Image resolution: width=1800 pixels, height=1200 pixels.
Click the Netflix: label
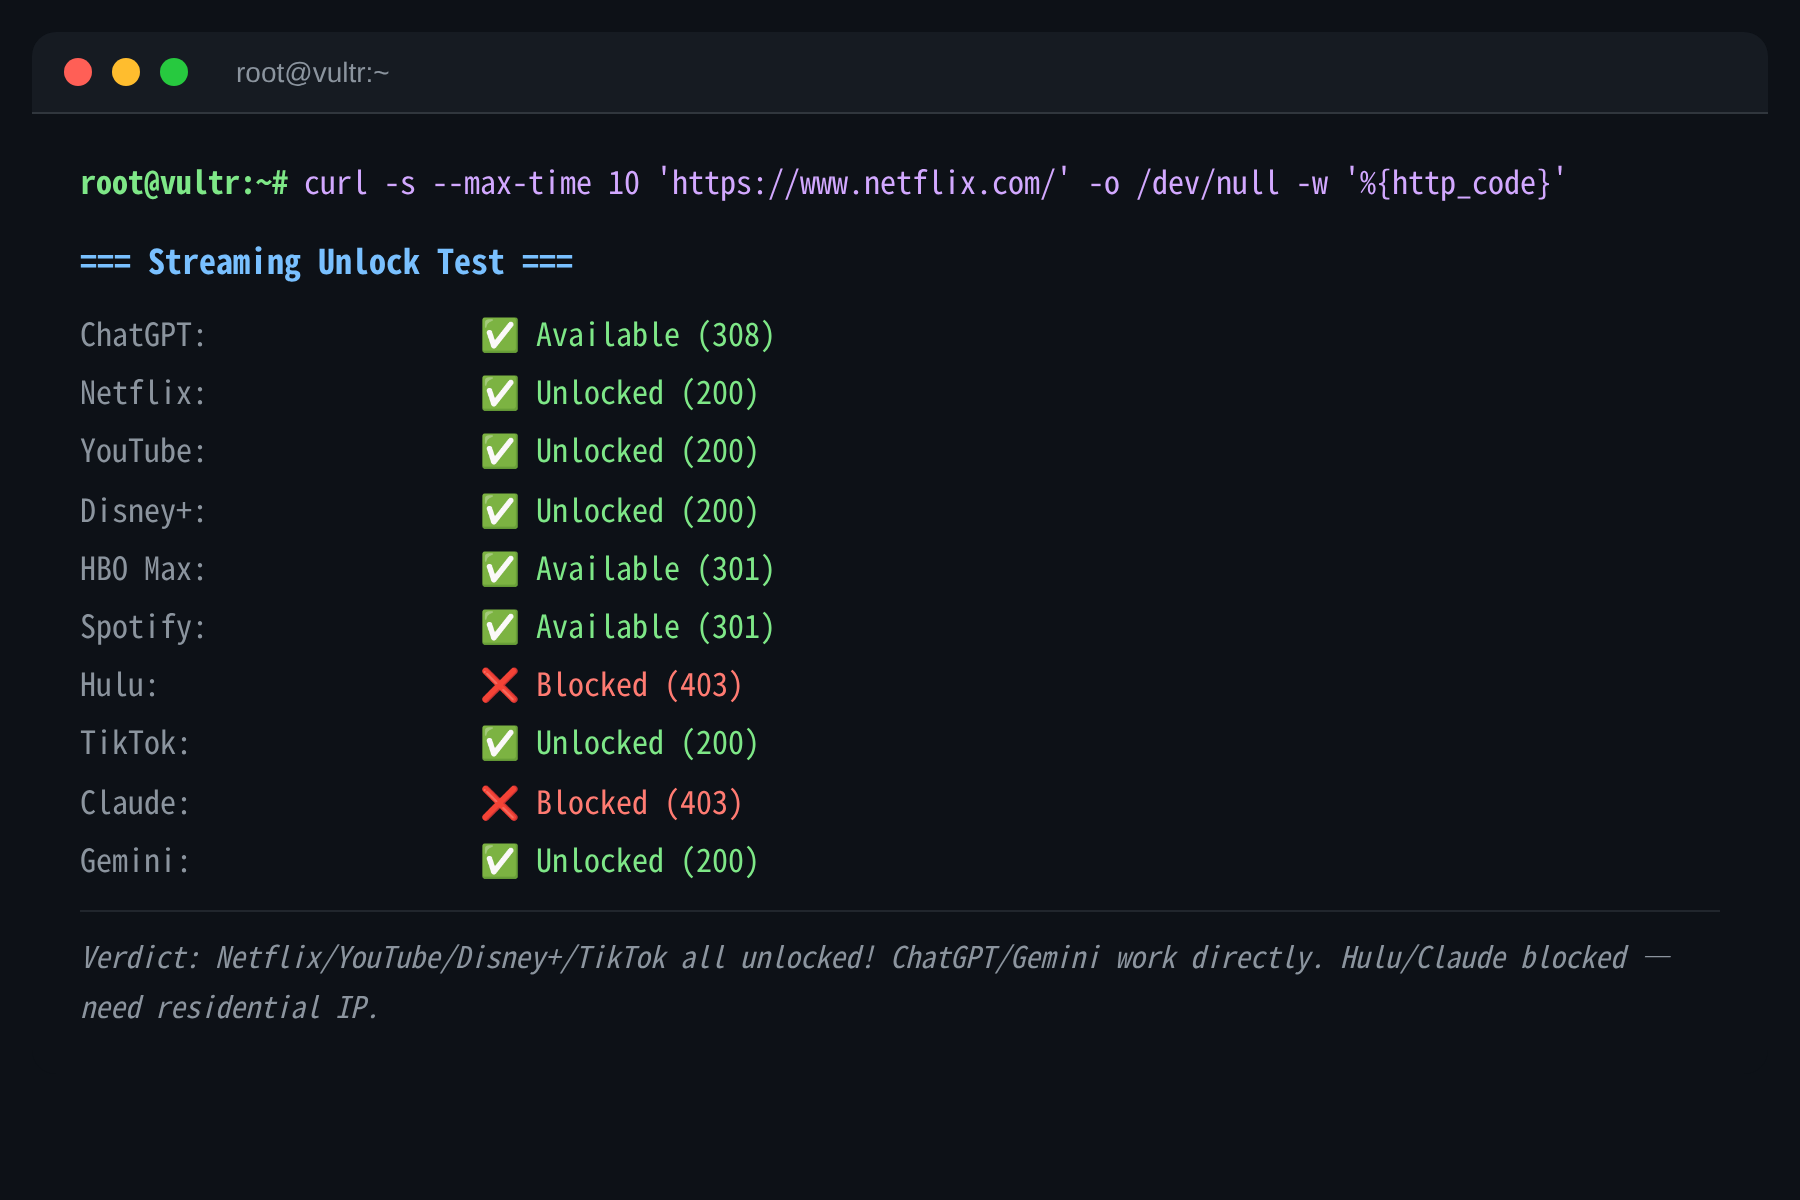tap(143, 393)
